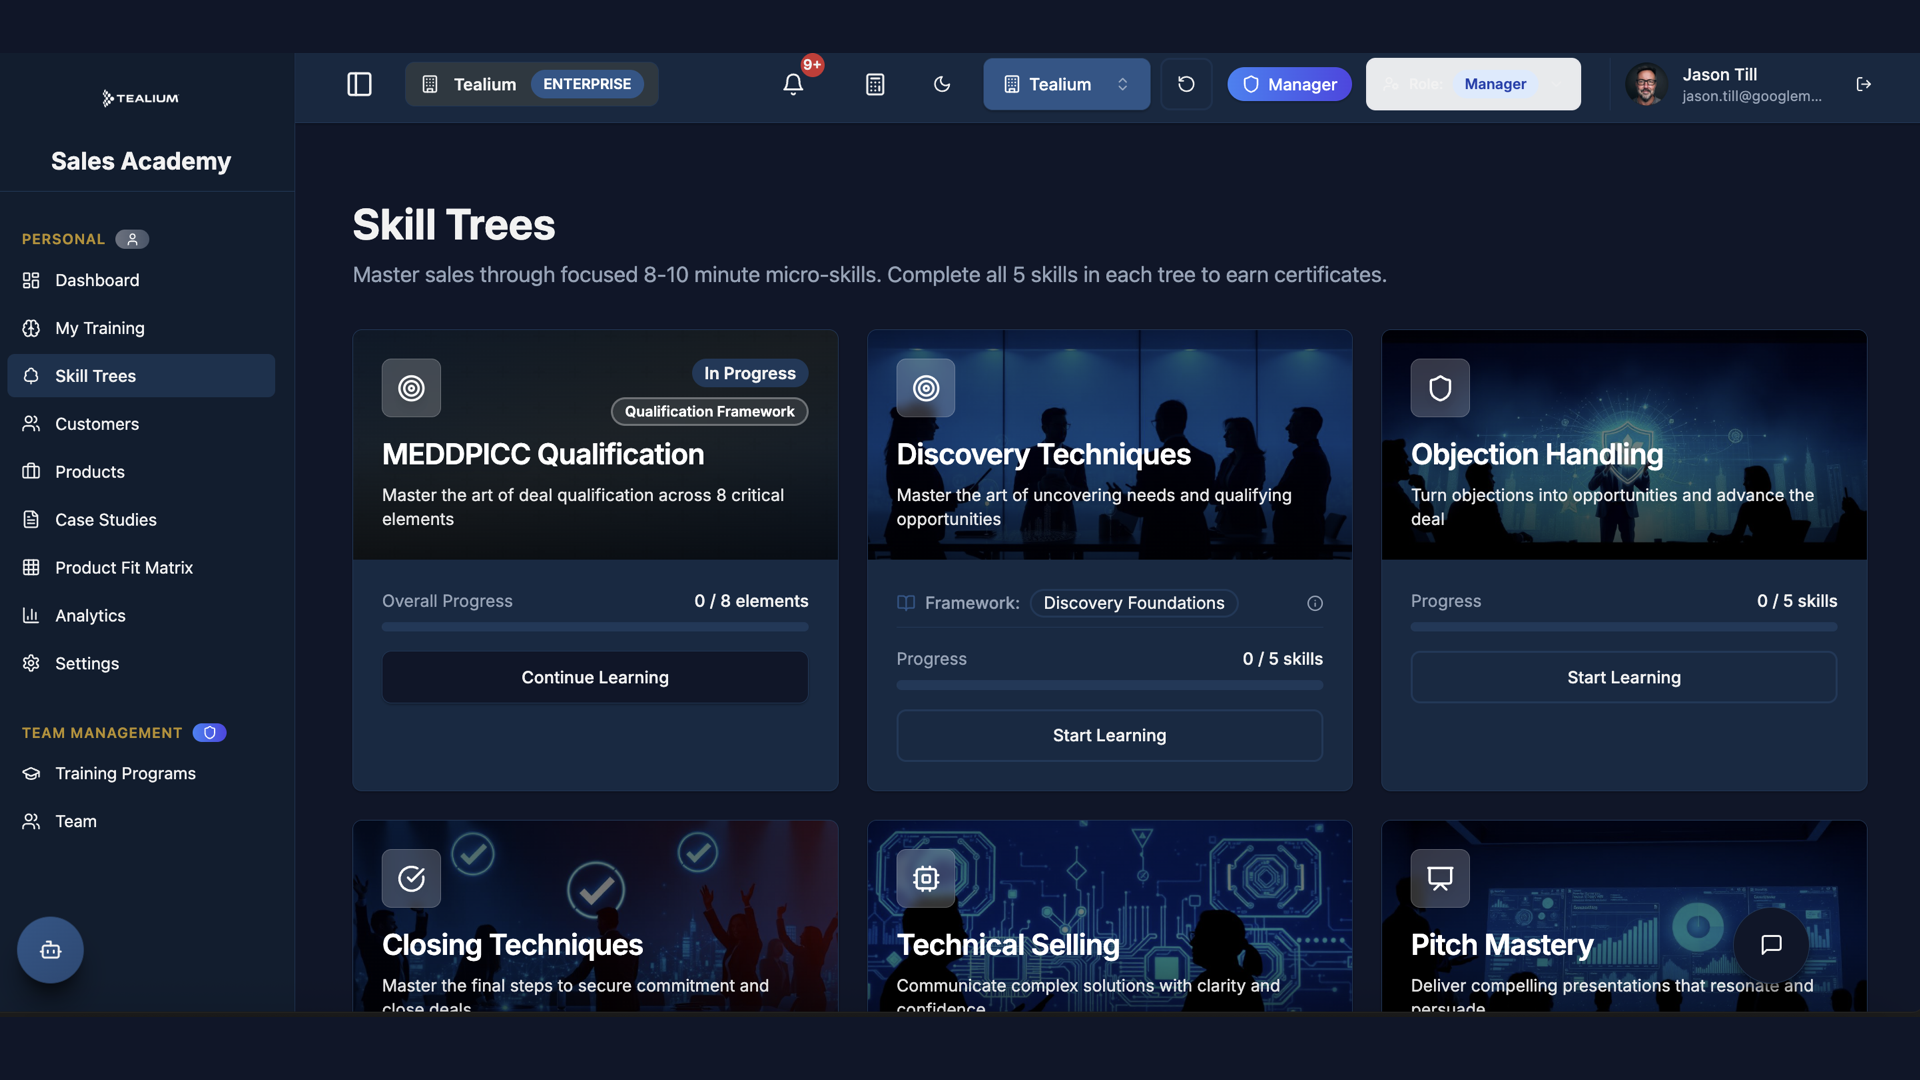Click the sign-out icon
The width and height of the screenshot is (1920, 1080).
pyautogui.click(x=1863, y=84)
